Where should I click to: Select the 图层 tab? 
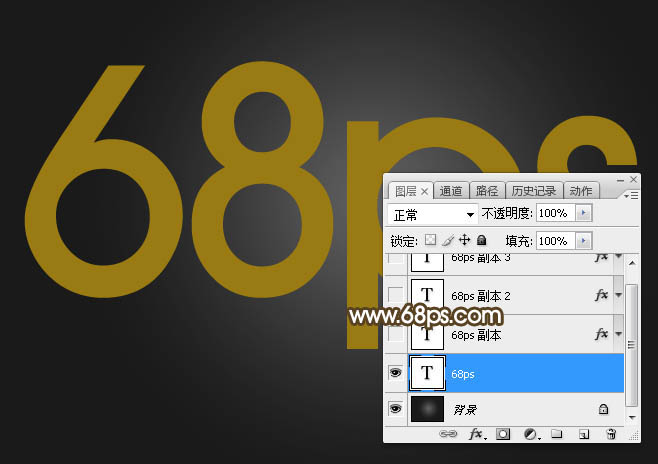click(x=405, y=191)
